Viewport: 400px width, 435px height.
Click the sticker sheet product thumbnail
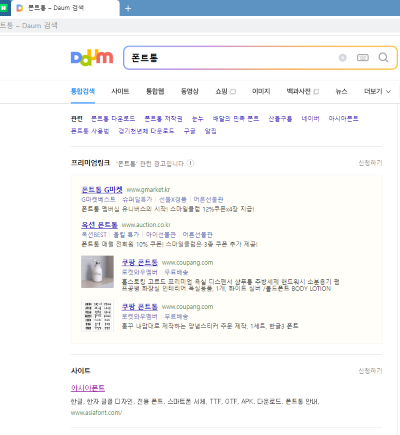[x=97, y=316]
